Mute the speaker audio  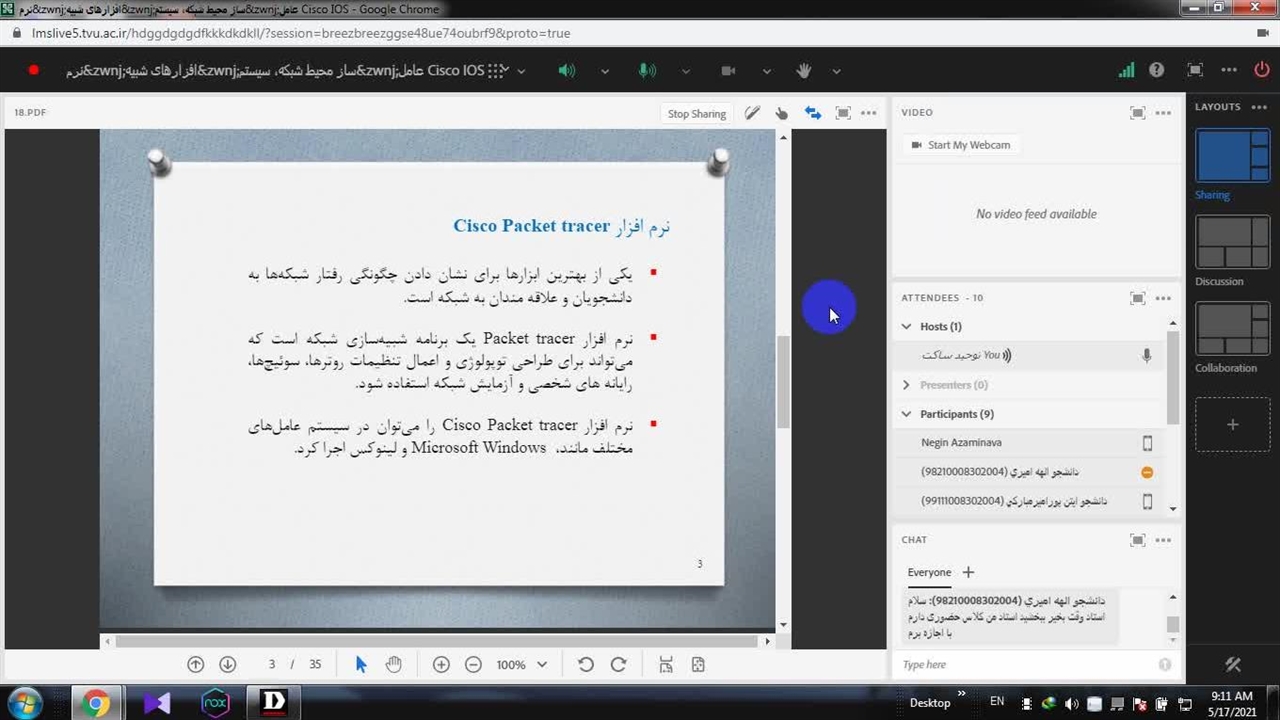click(567, 70)
